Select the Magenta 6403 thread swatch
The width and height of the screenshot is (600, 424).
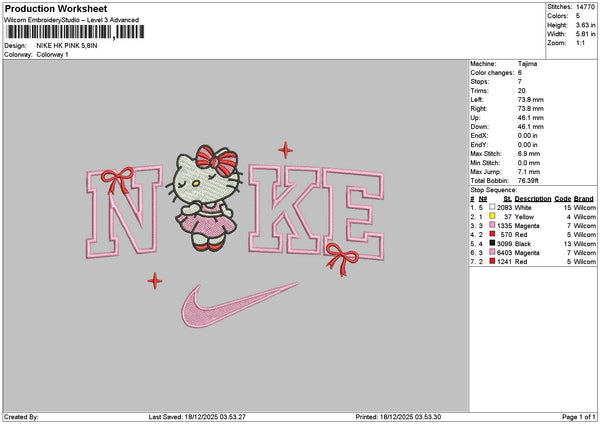492,253
